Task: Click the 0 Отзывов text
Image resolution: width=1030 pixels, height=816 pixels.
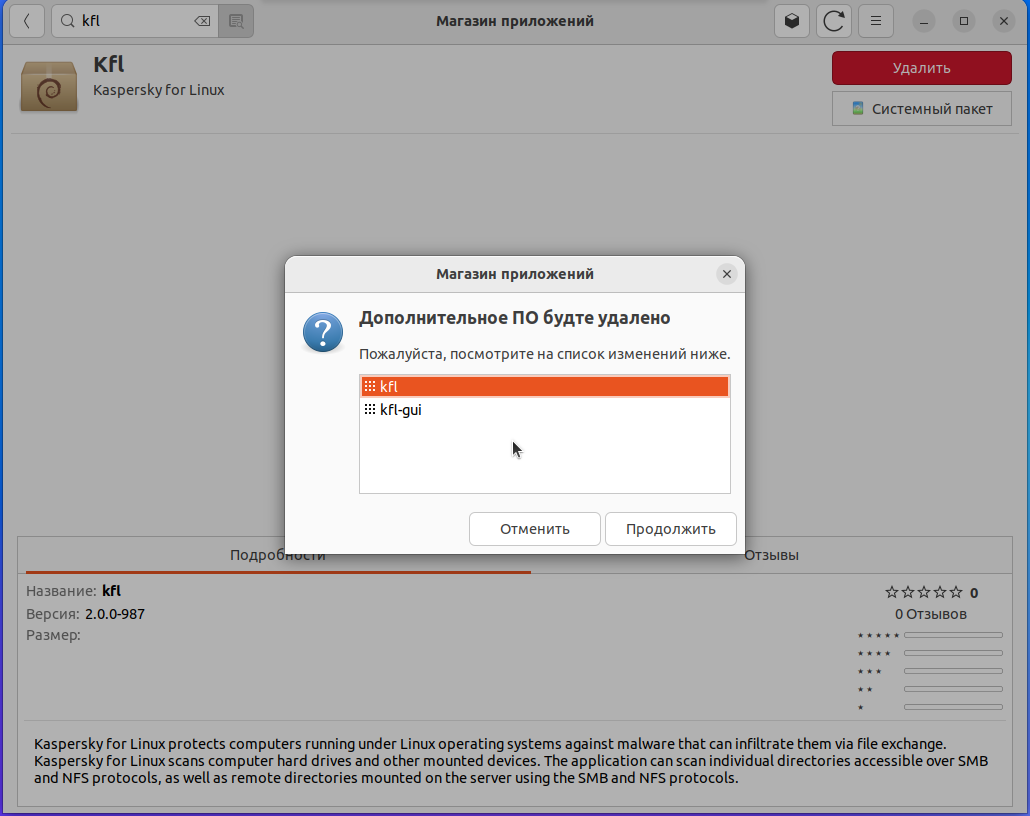Action: 931,614
